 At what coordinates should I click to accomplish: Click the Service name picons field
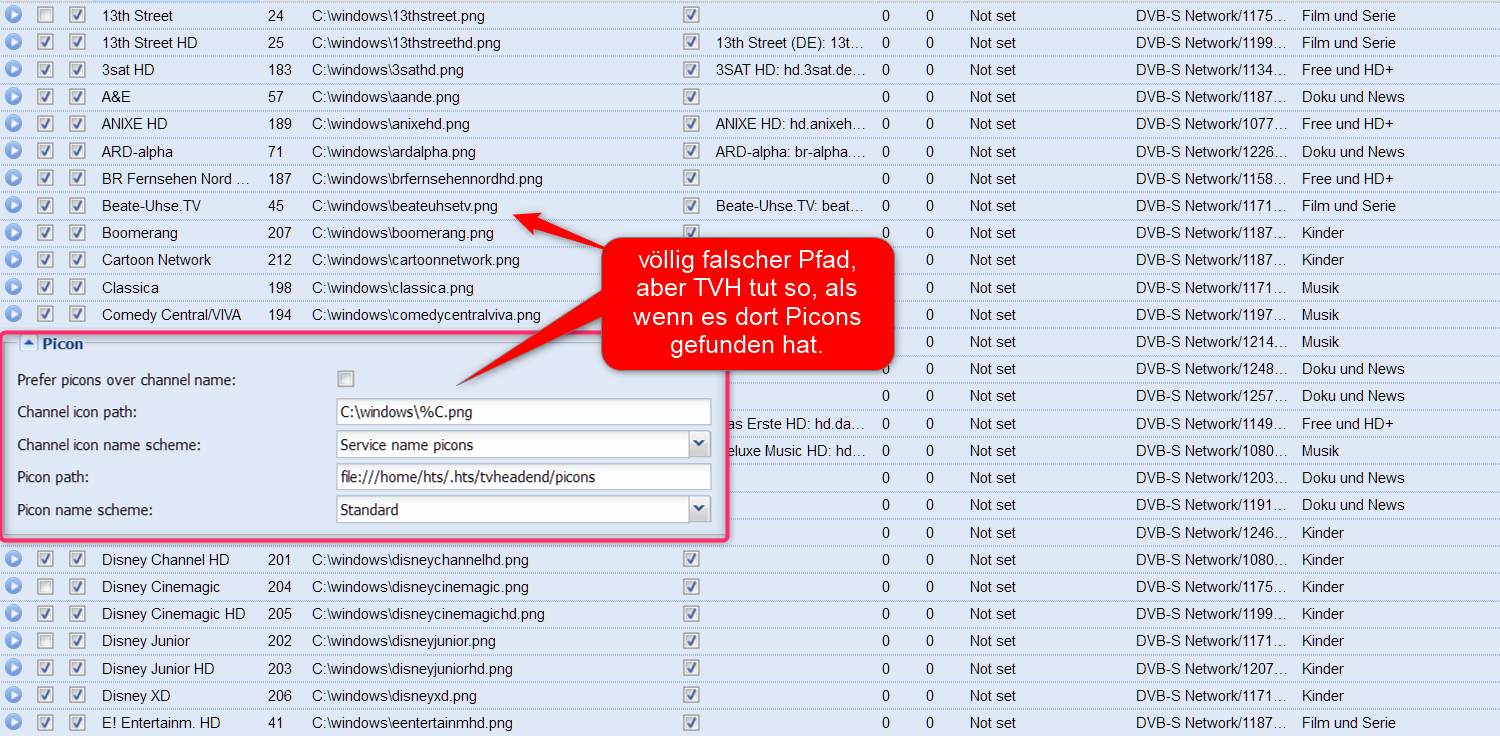513,445
